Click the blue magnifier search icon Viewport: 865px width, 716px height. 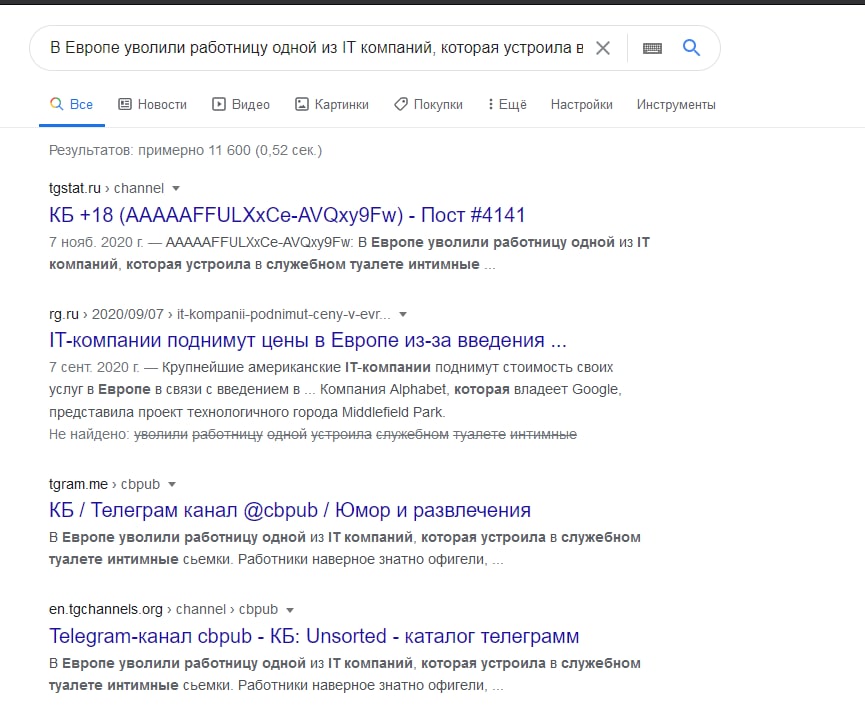(691, 47)
